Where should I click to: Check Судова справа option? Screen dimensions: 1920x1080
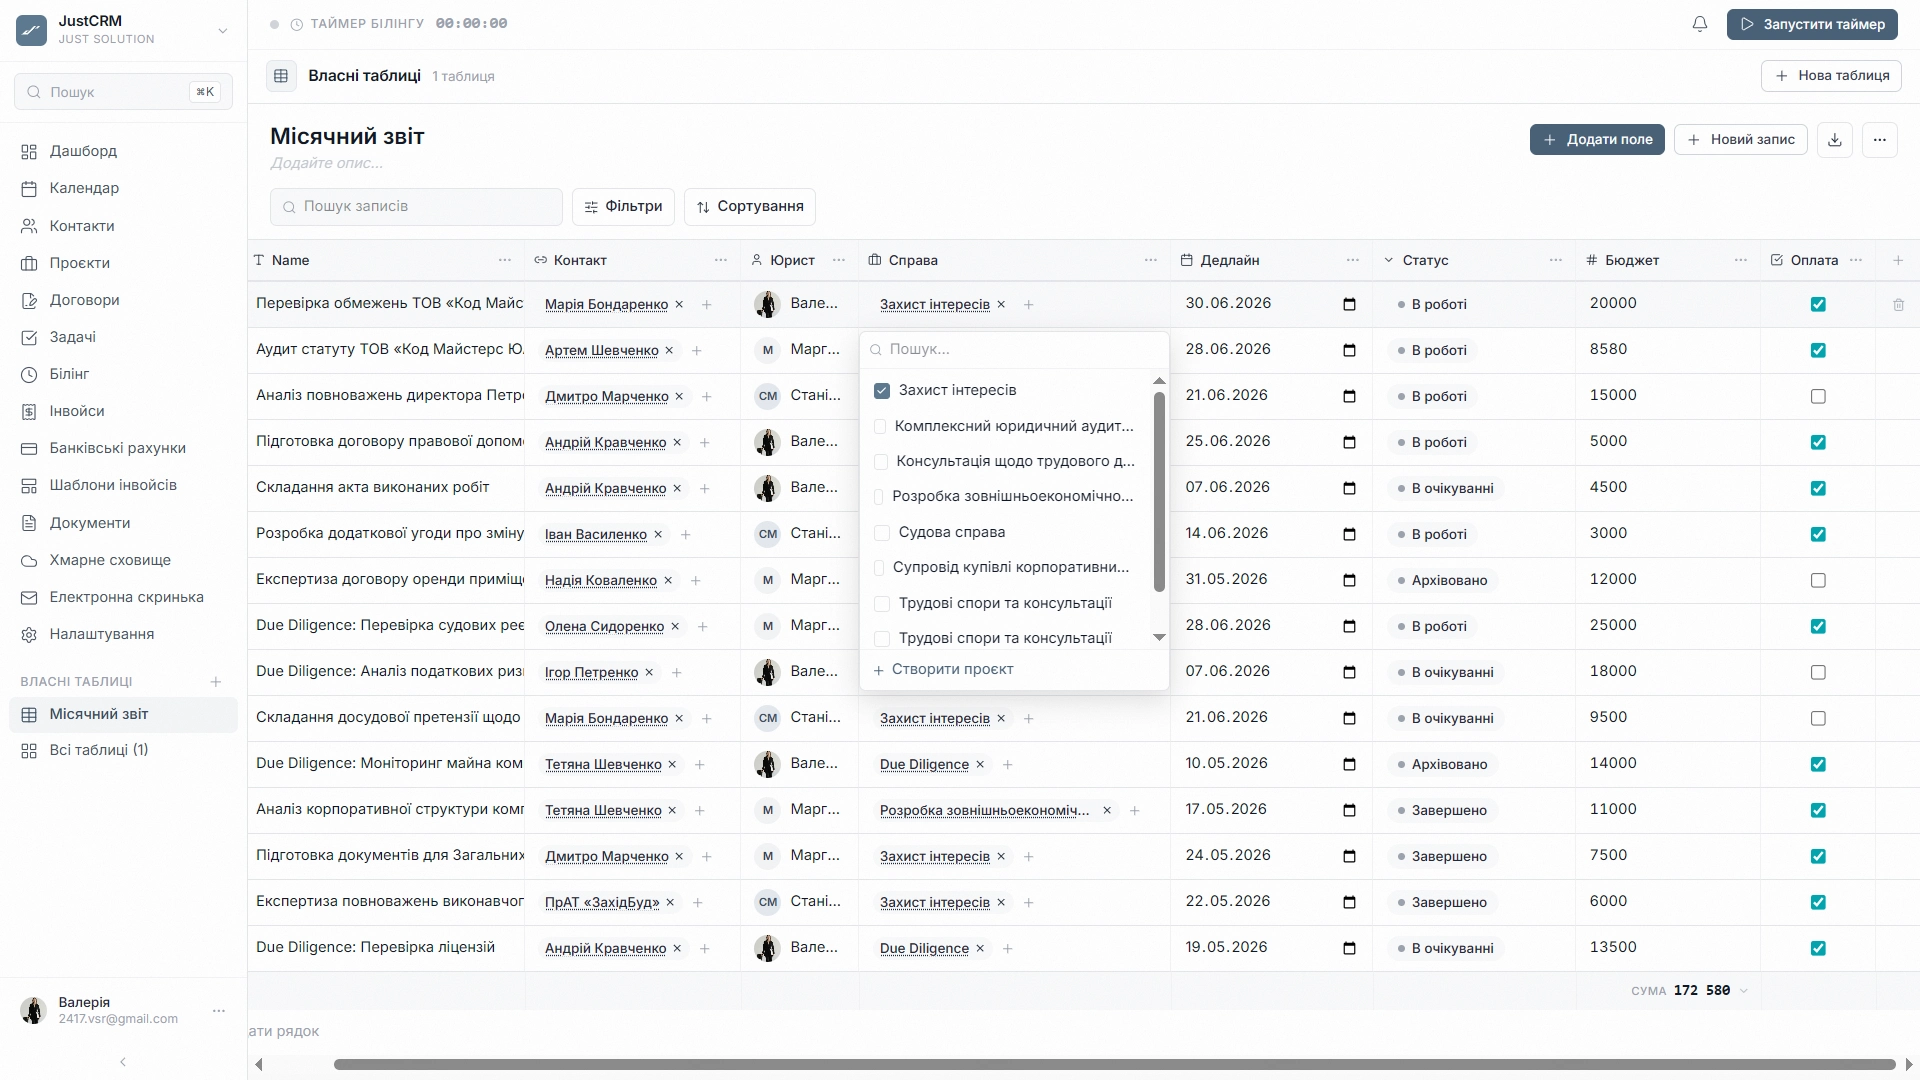coord(882,532)
